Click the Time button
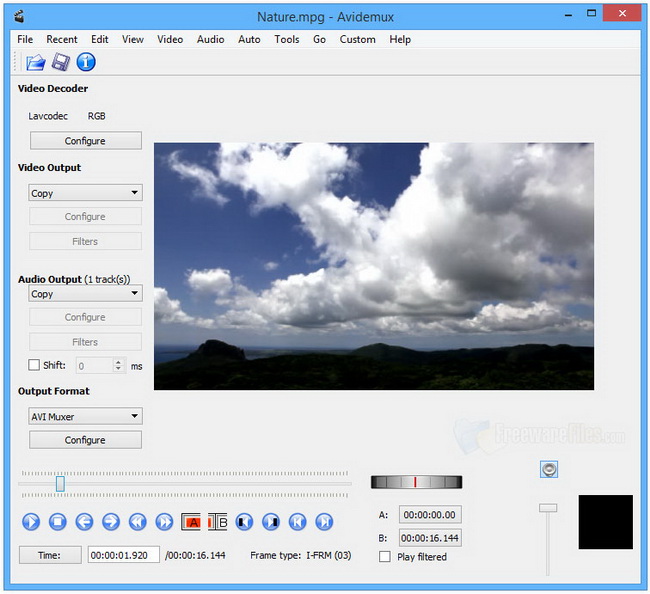This screenshot has width=650, height=594. click(x=50, y=555)
